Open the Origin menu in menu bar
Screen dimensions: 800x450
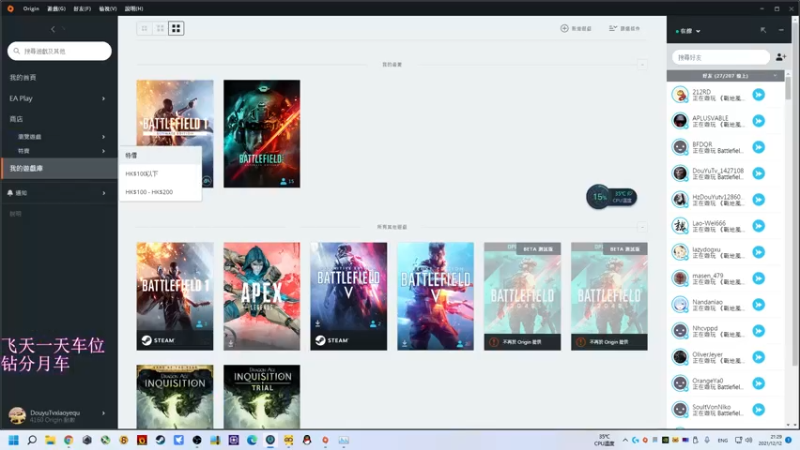[31, 9]
